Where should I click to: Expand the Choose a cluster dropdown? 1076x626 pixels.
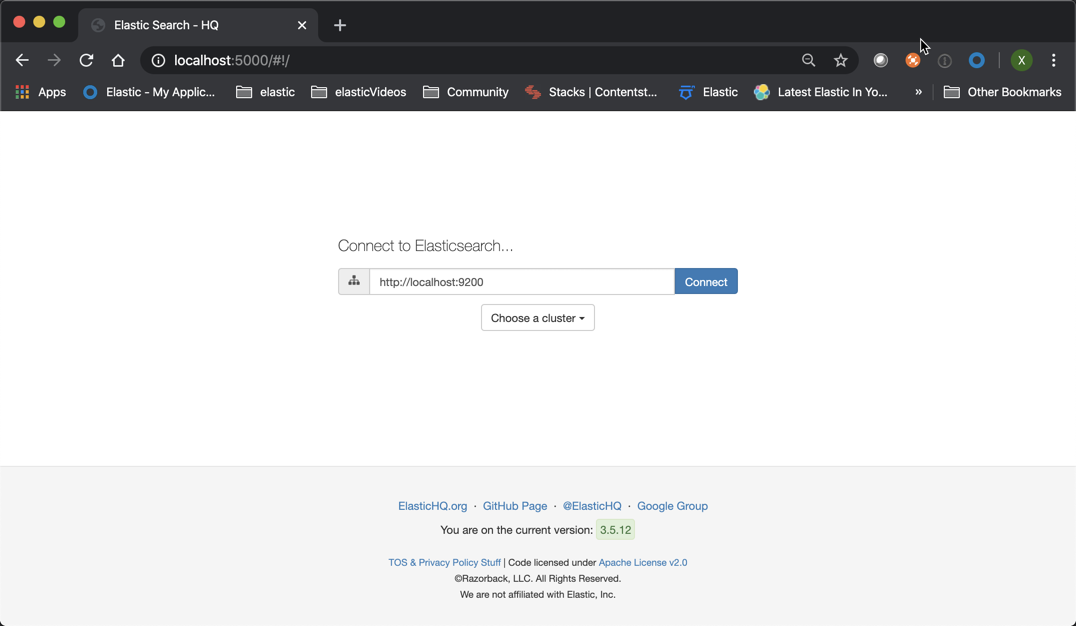538,318
